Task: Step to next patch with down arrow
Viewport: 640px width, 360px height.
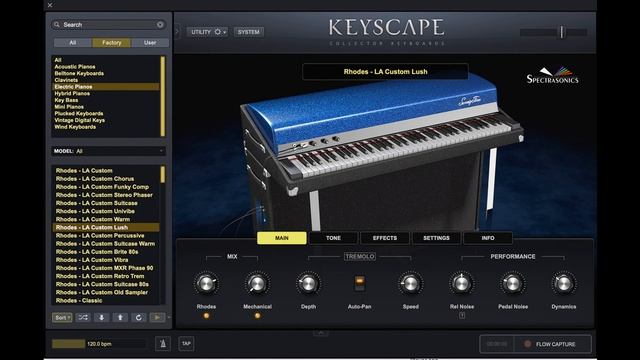Action: pyautogui.click(x=102, y=317)
